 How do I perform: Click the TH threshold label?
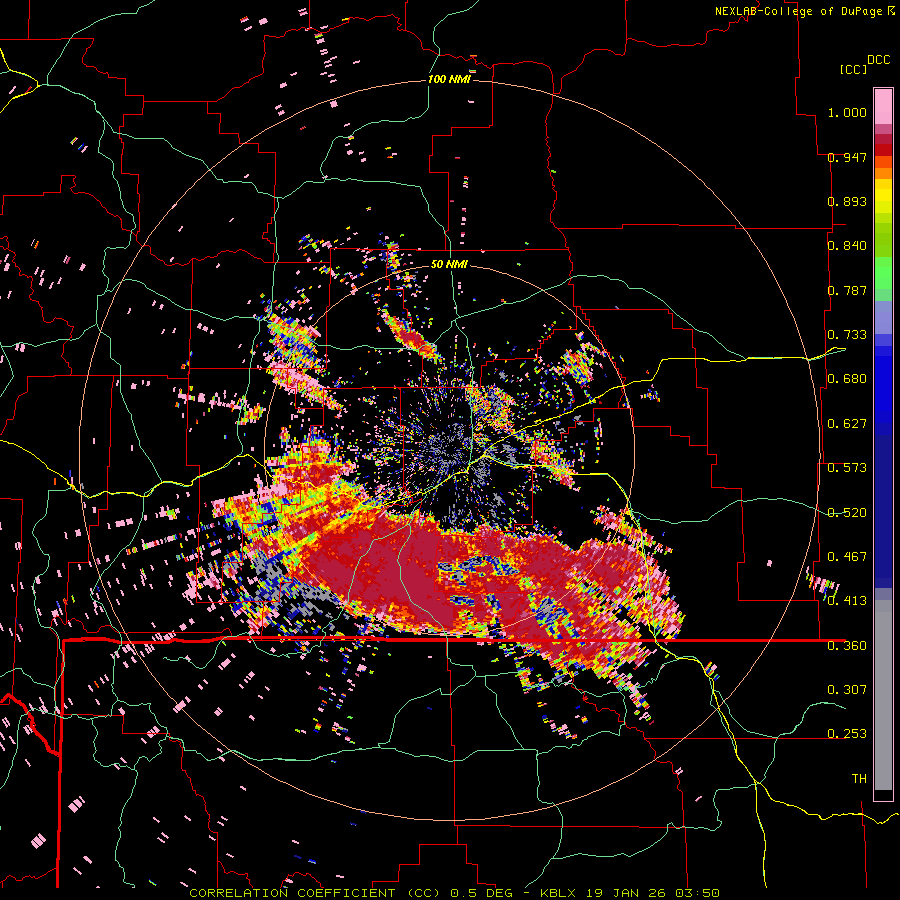[859, 779]
